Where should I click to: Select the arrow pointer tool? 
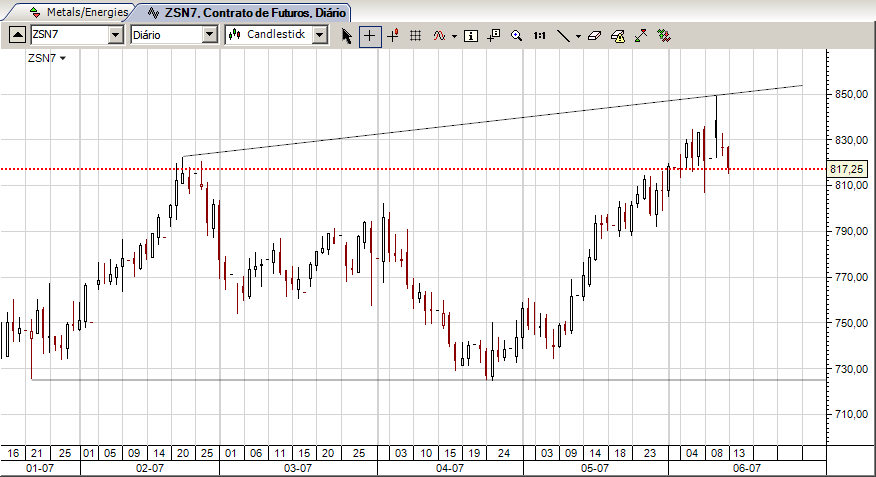click(347, 36)
